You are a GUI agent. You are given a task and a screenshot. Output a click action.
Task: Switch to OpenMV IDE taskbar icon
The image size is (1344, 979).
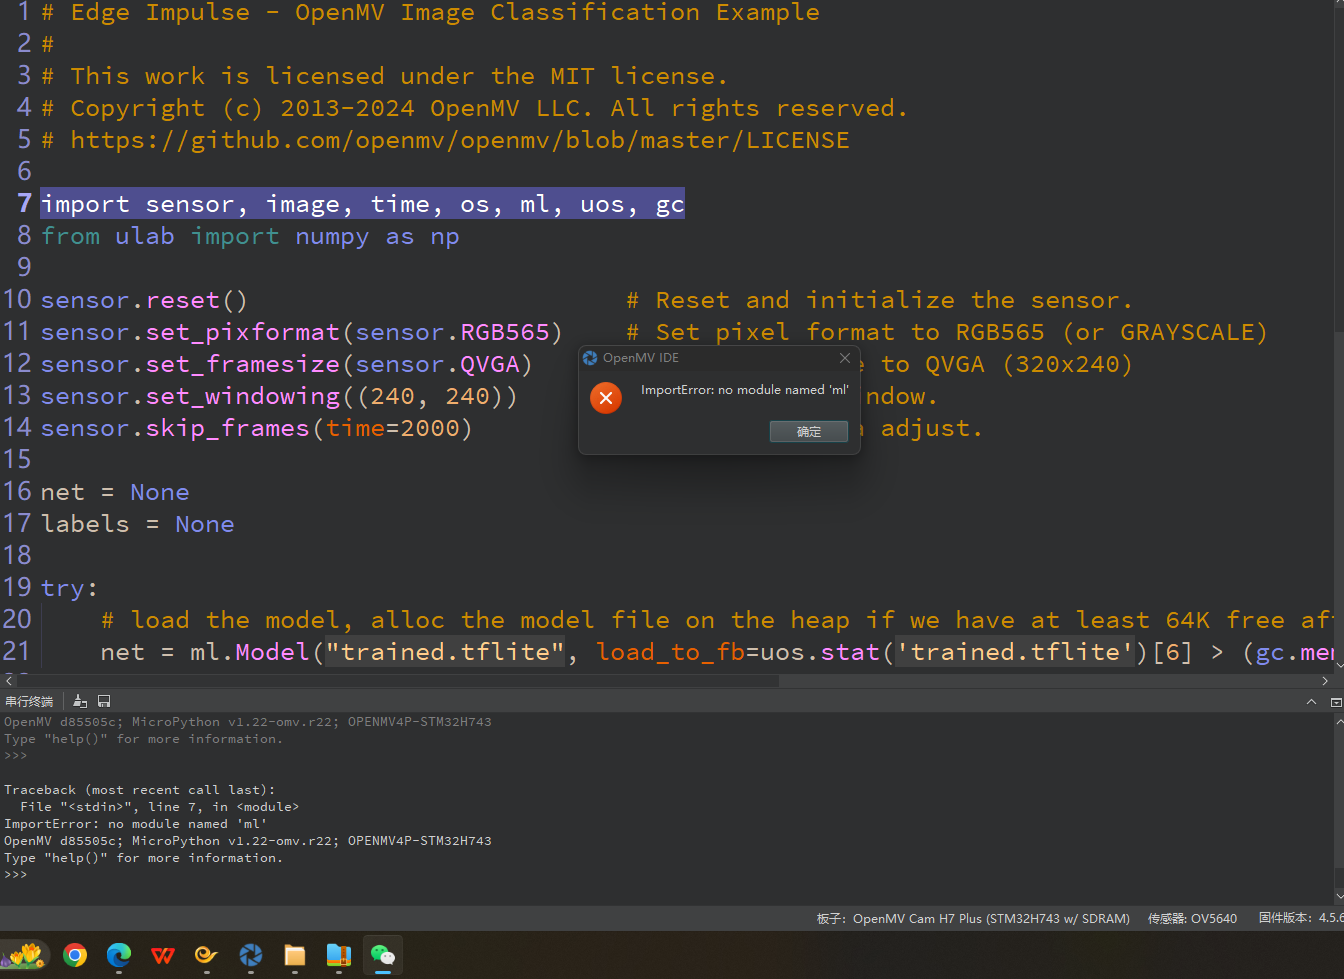tap(251, 955)
